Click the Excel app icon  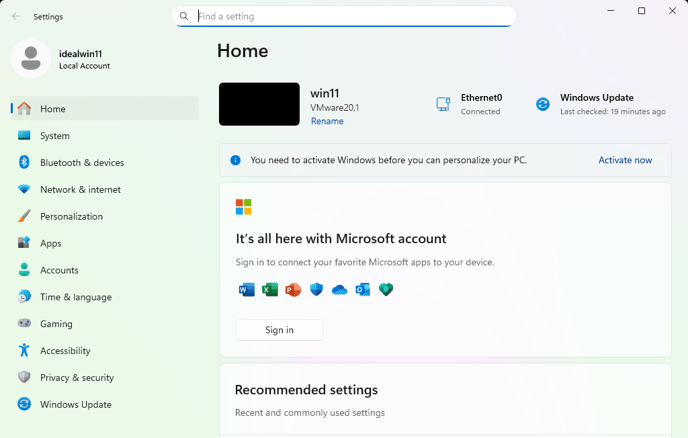270,290
